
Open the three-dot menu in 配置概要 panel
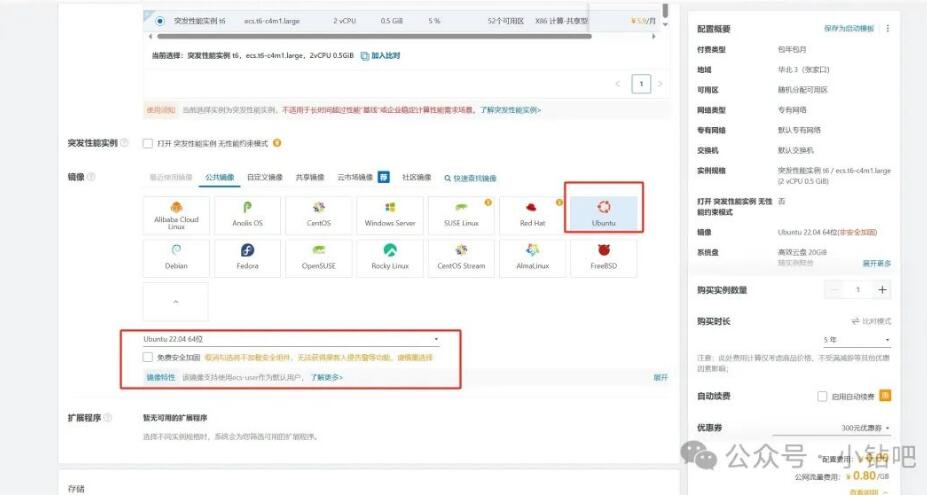887,28
